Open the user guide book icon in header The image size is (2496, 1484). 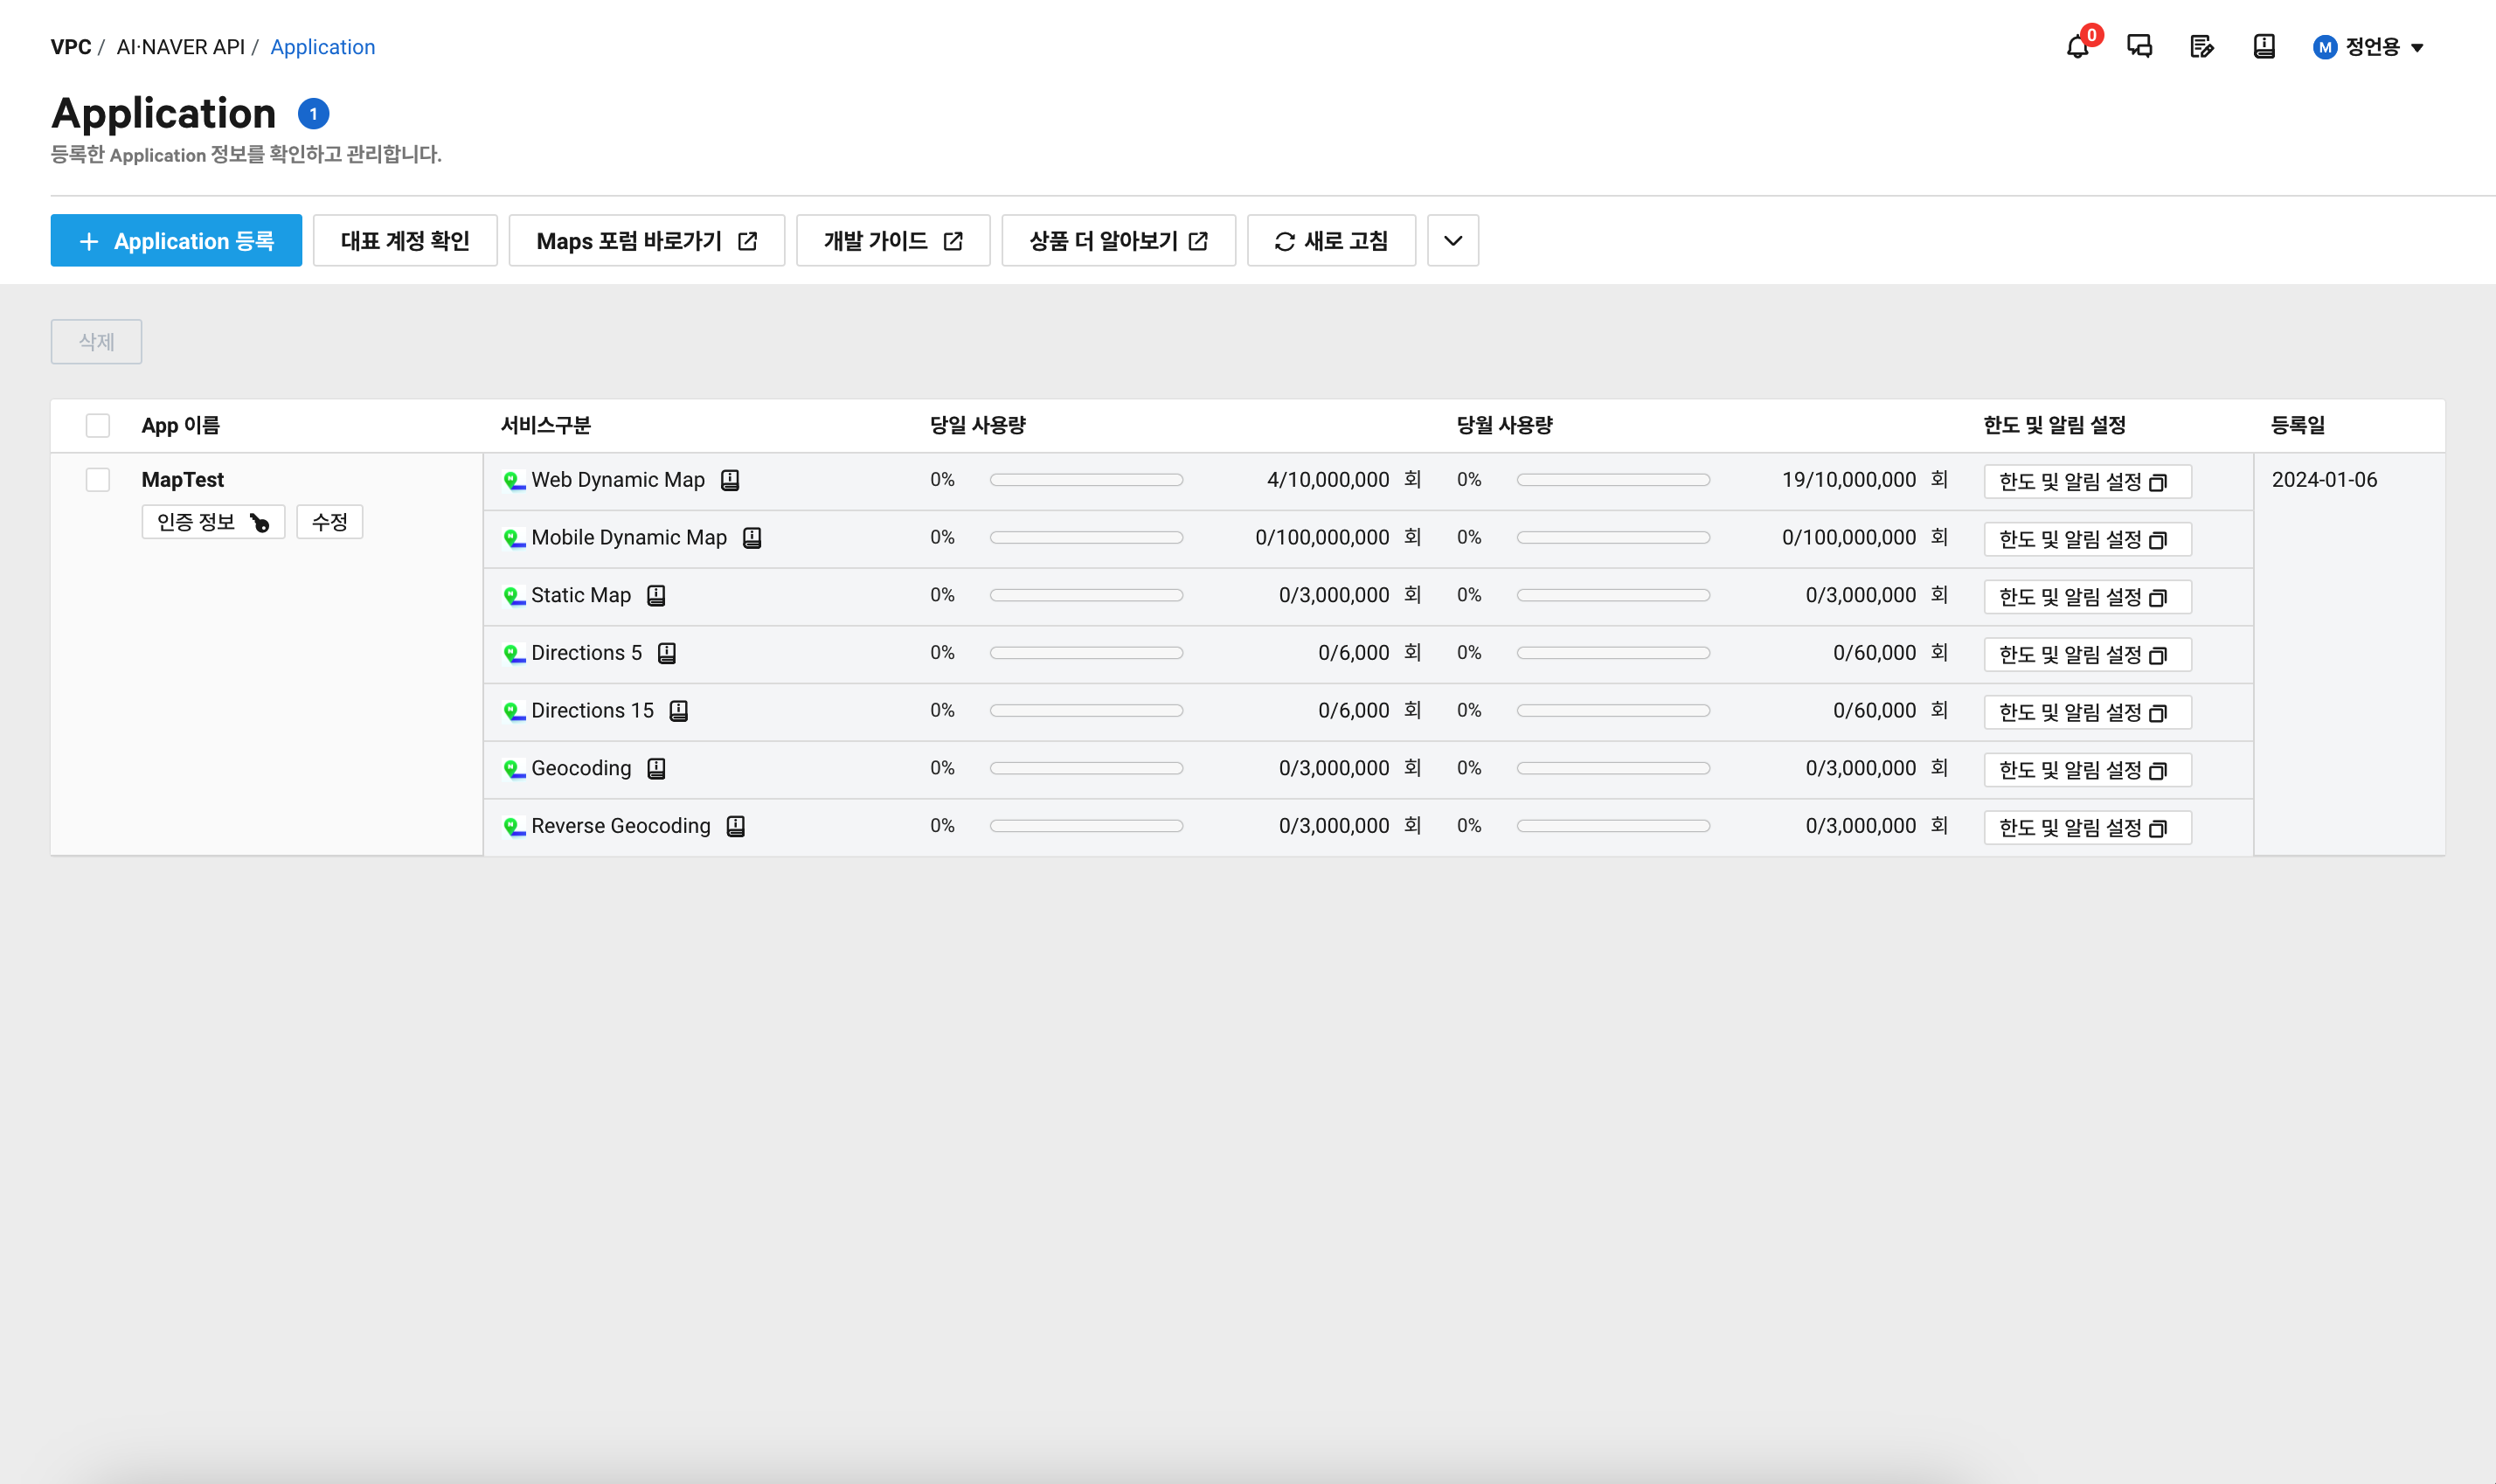coord(2264,47)
